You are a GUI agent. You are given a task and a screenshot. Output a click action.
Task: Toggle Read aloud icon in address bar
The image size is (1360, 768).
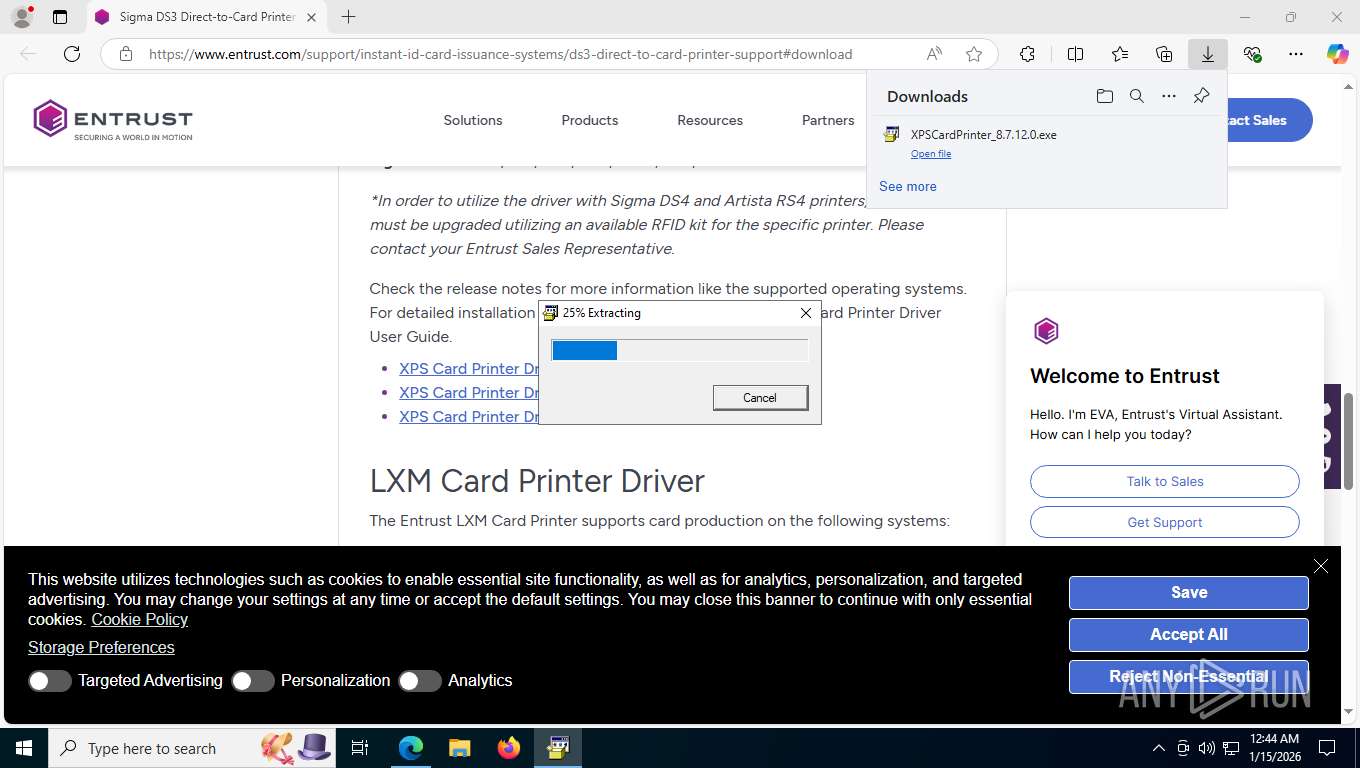pos(934,54)
